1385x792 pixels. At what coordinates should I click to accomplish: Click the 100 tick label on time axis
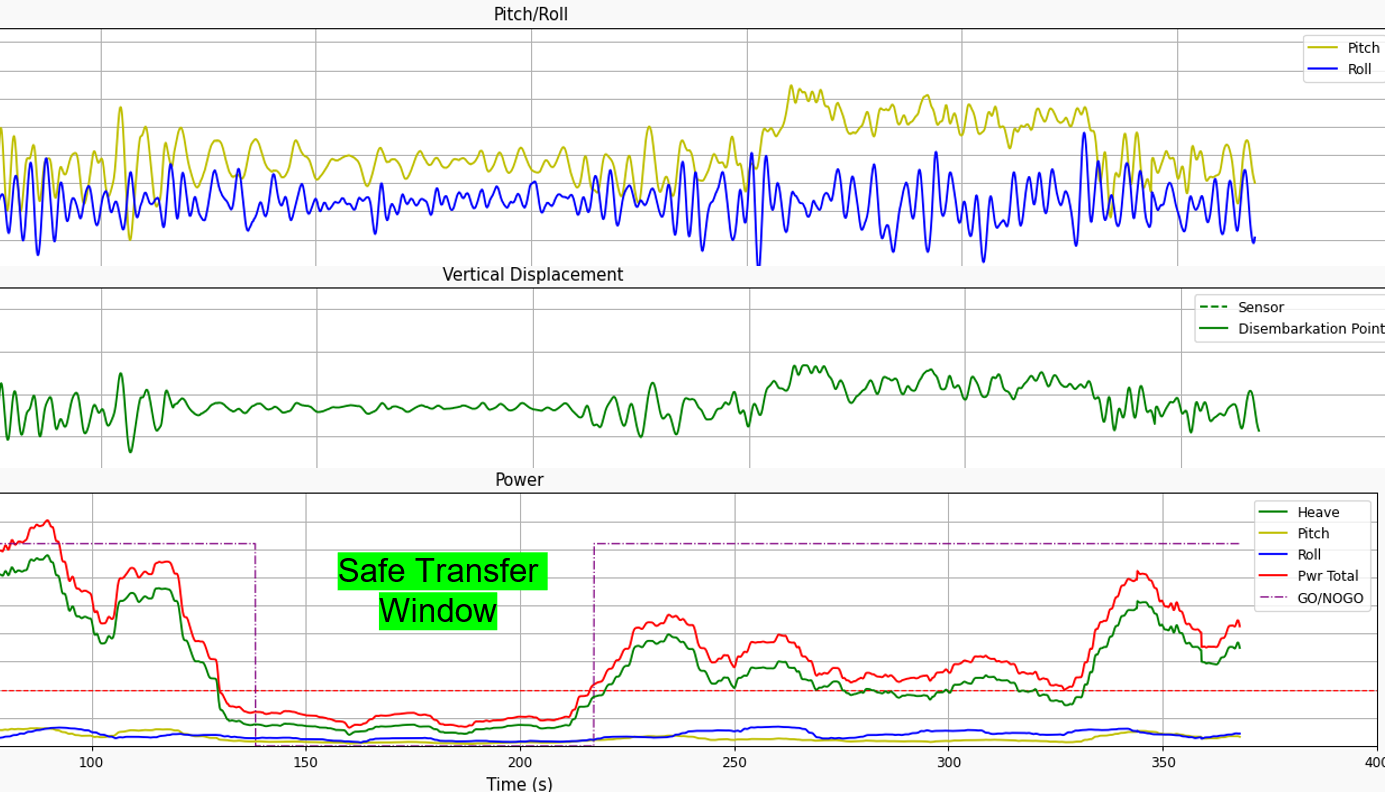point(92,762)
